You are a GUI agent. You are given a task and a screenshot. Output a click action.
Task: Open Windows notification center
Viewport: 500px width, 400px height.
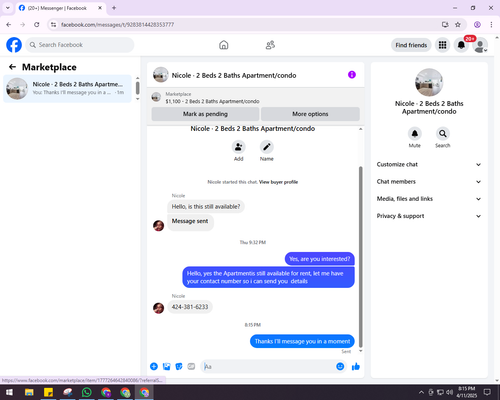click(x=487, y=392)
